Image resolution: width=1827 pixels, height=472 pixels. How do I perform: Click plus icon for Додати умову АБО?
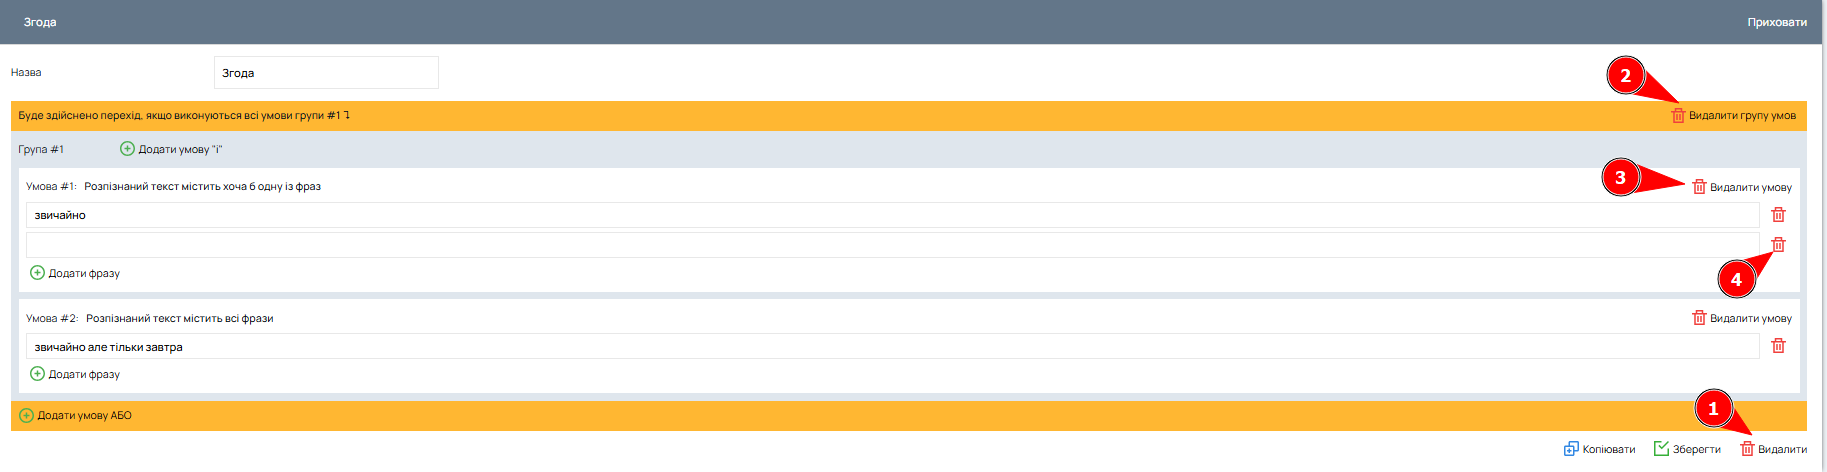(27, 415)
